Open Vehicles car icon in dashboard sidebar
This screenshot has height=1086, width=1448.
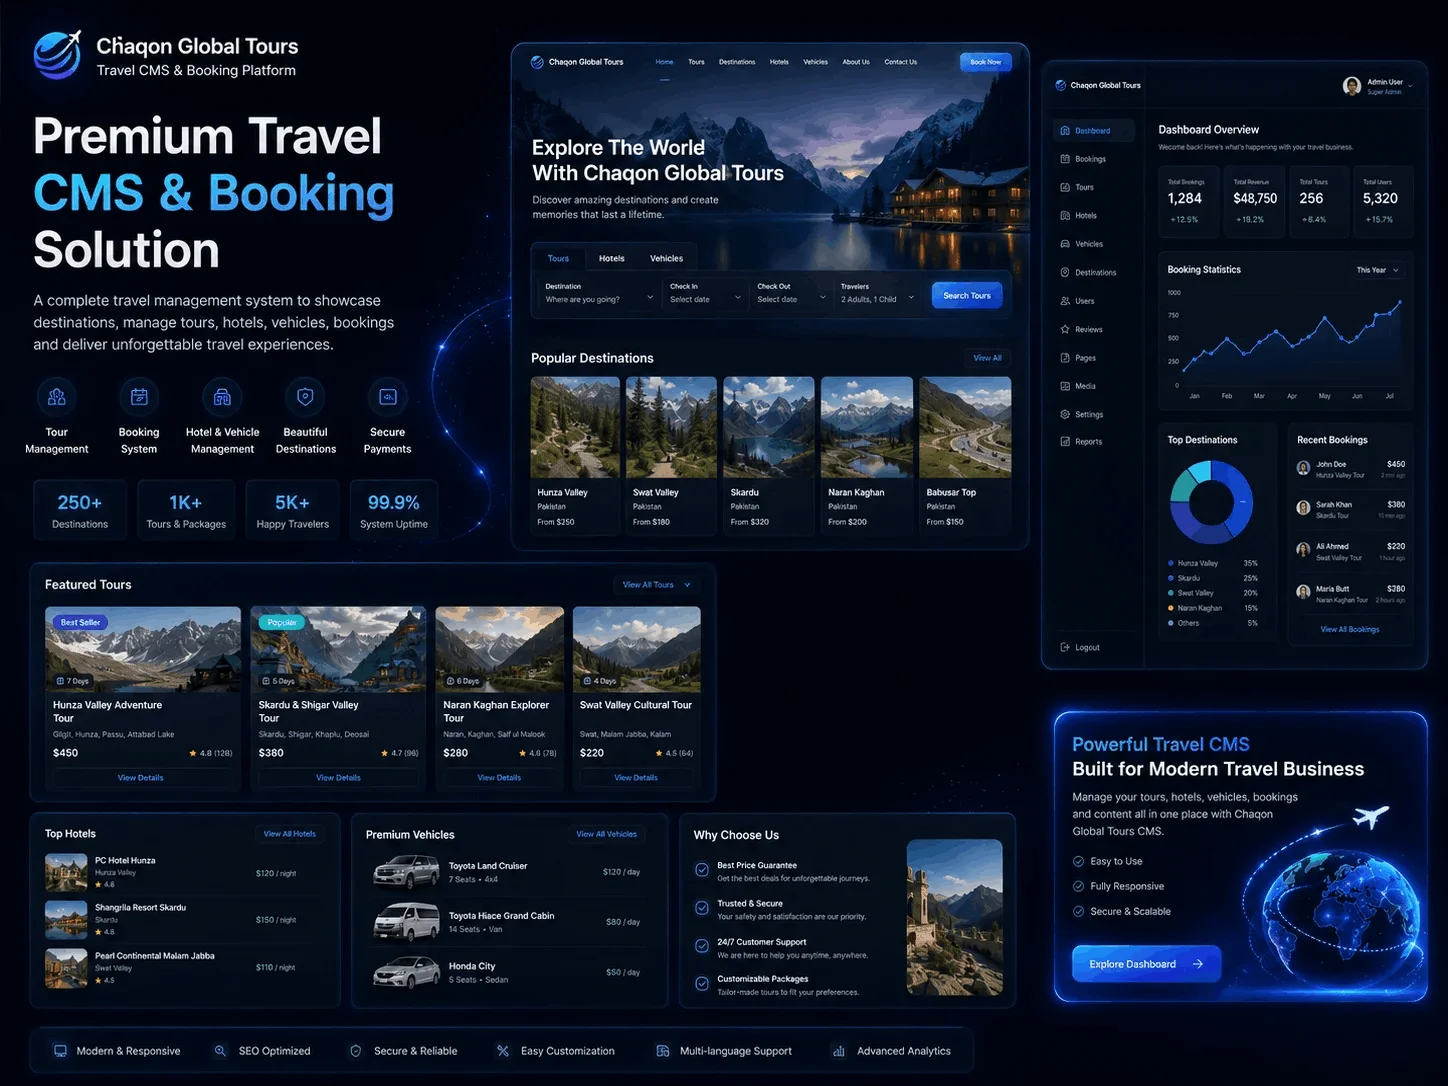[1065, 244]
